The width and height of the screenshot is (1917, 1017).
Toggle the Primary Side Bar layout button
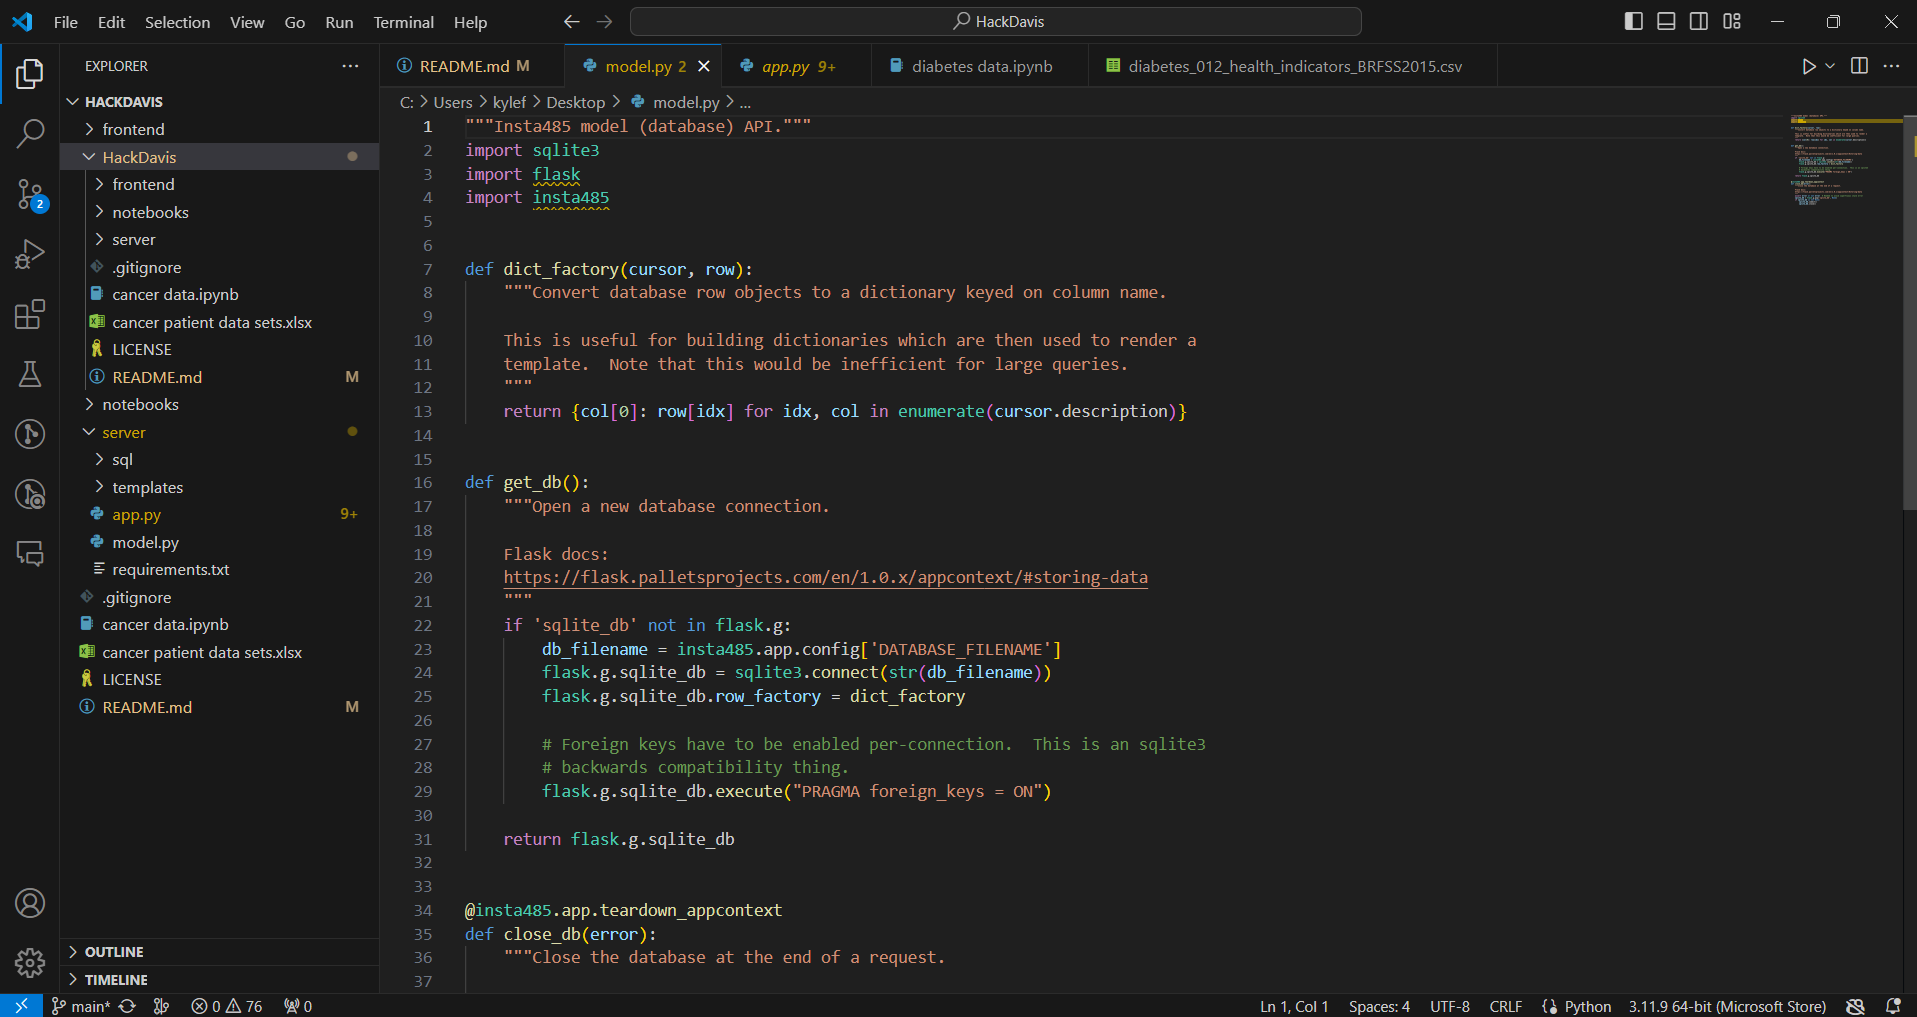tap(1633, 21)
